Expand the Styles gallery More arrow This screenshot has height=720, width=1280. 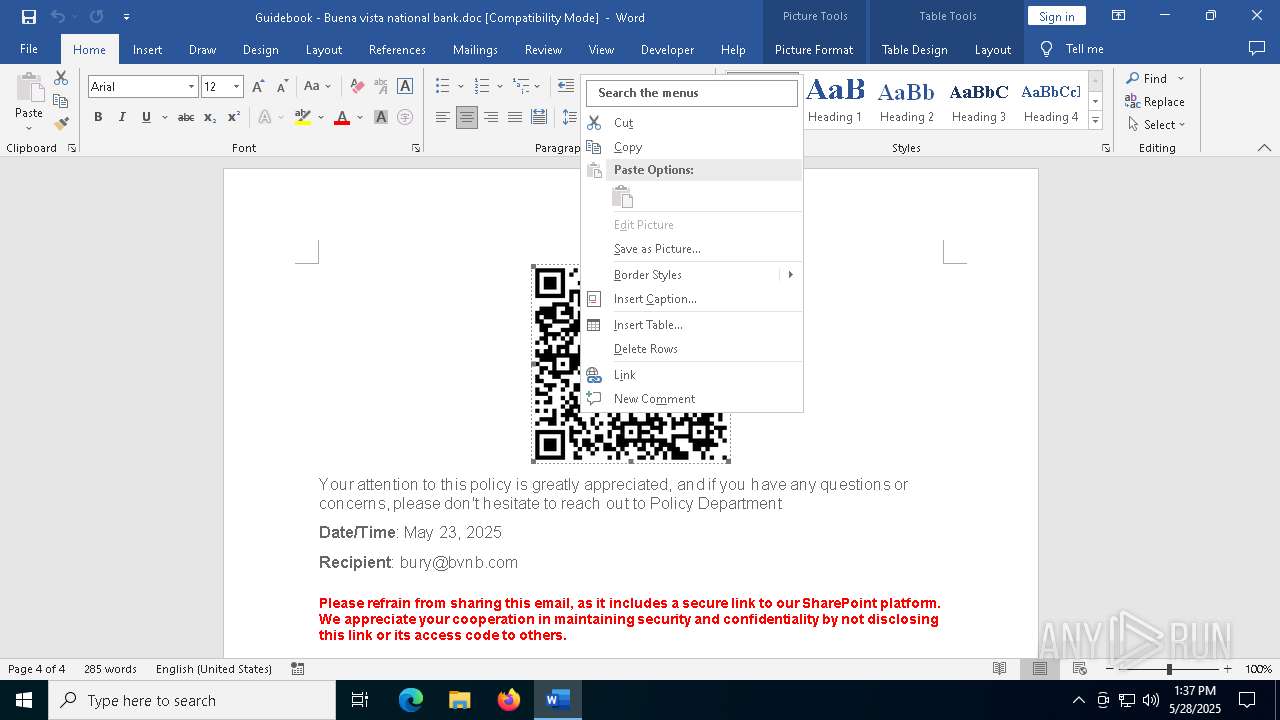(1096, 121)
